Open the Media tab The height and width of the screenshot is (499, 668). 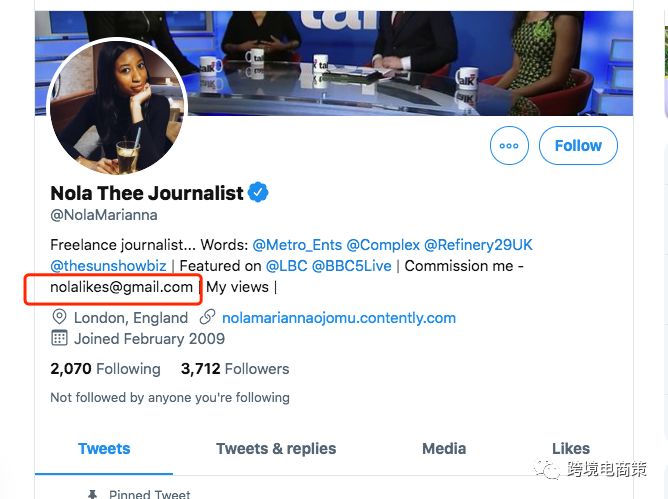coord(444,449)
